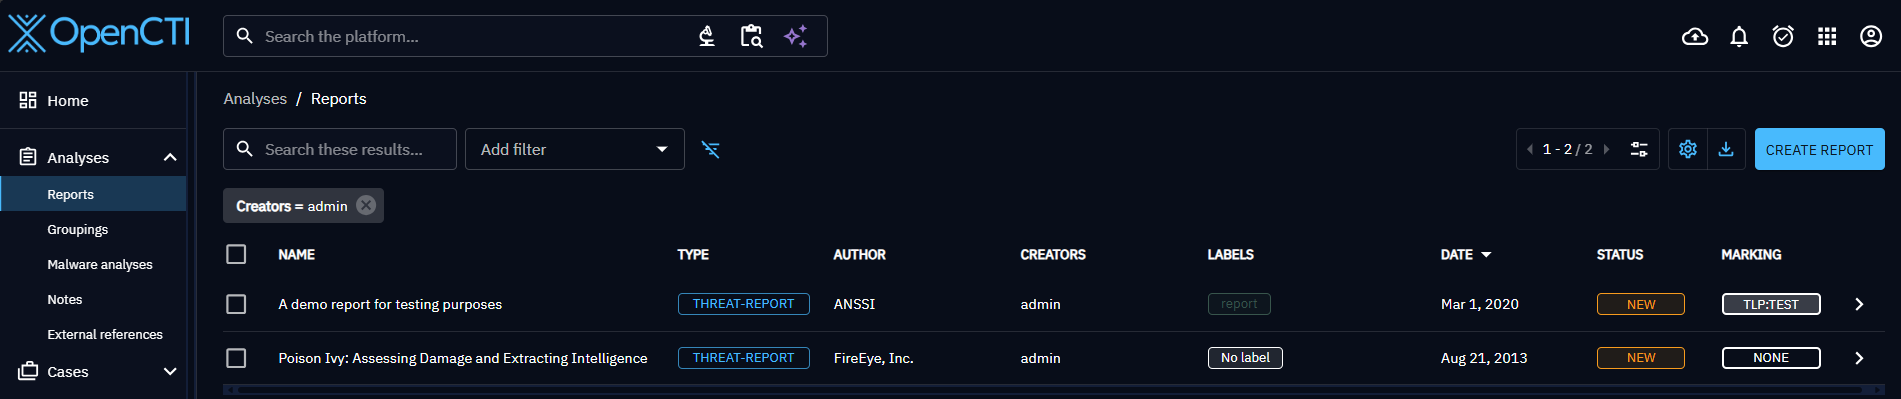Open Groupings in the sidebar

pos(93,229)
